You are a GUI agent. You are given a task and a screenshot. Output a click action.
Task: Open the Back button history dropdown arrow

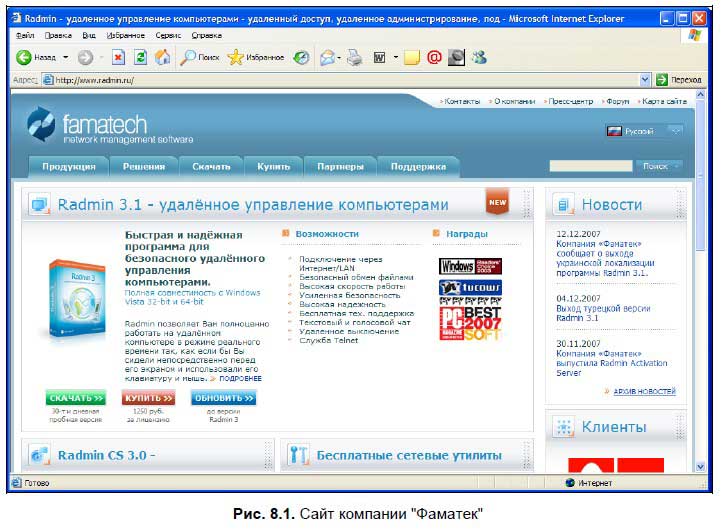66,58
